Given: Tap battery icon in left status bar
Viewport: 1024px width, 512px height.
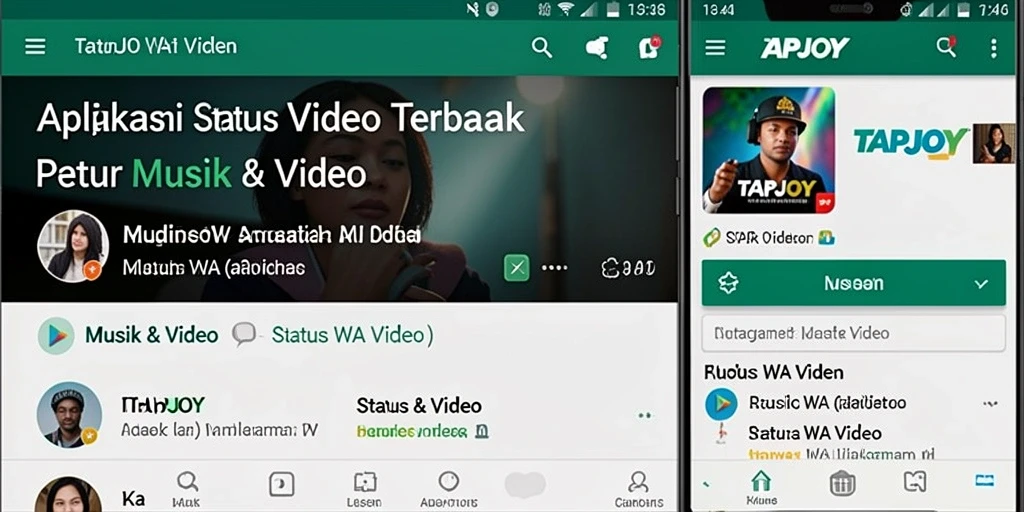Looking at the screenshot, I should (x=613, y=9).
